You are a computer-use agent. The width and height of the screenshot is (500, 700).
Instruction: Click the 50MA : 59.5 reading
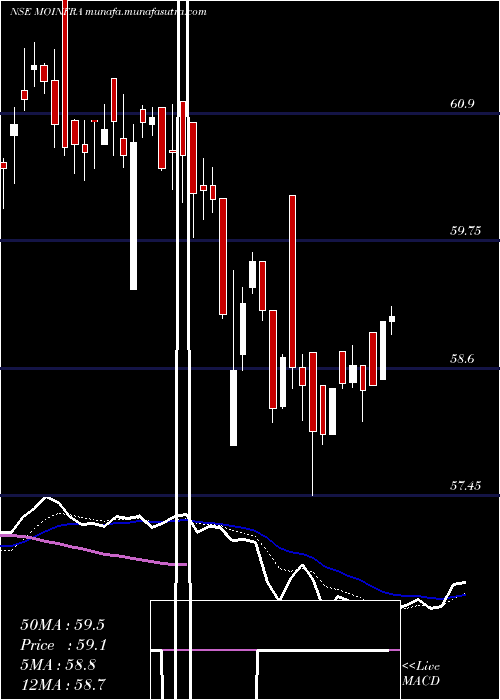click(62, 625)
